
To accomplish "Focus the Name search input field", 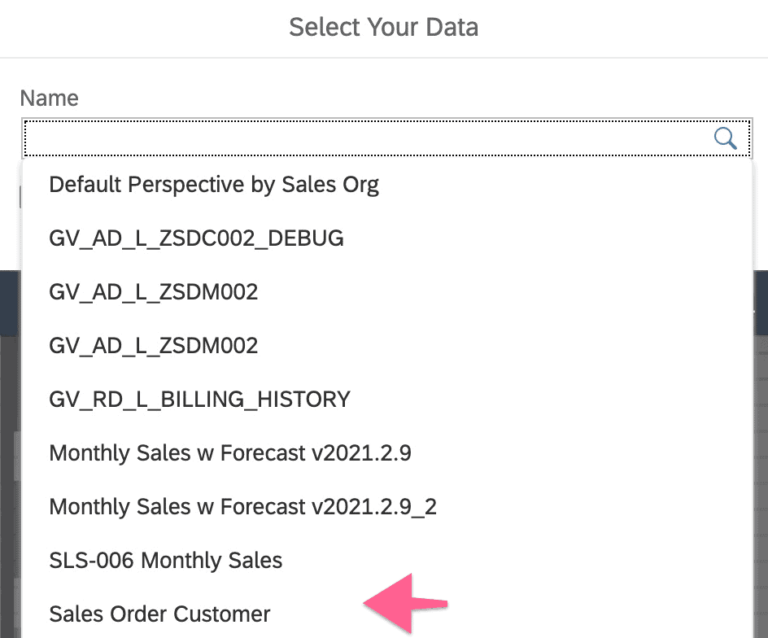I will click(x=360, y=138).
